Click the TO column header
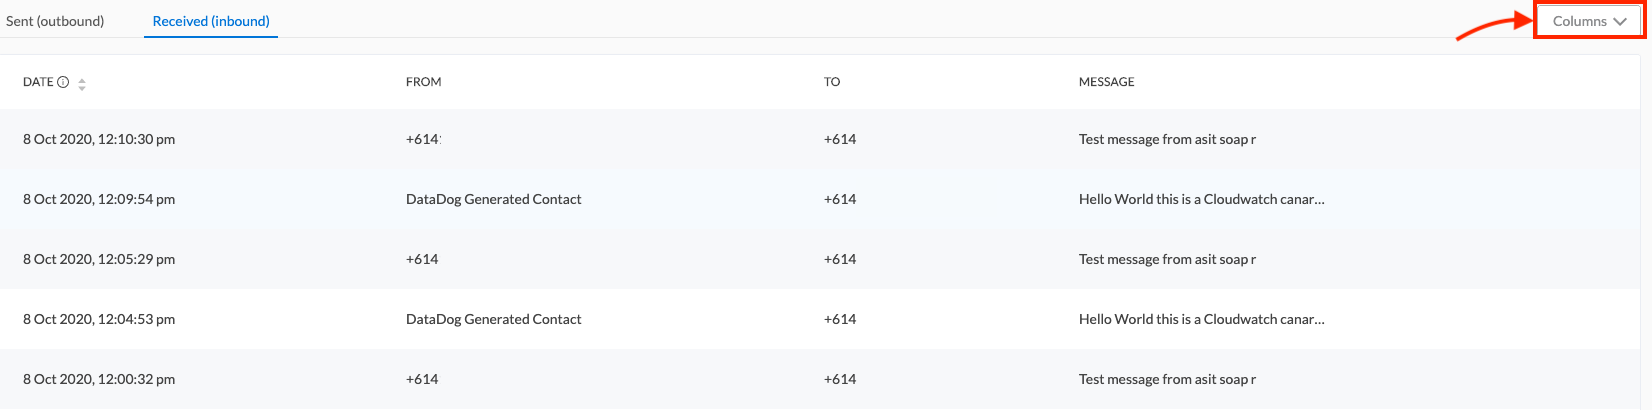Screen dimensions: 1652x410 [x=832, y=82]
